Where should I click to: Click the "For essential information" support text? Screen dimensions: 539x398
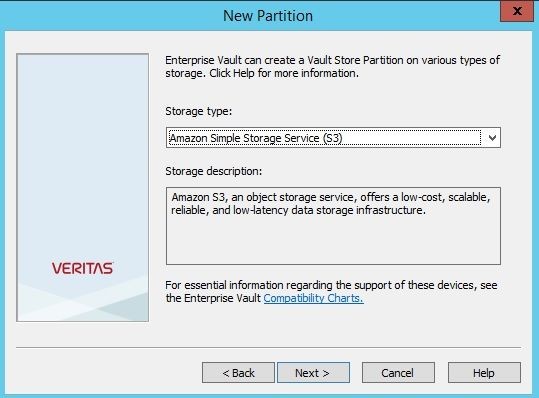tap(331, 291)
